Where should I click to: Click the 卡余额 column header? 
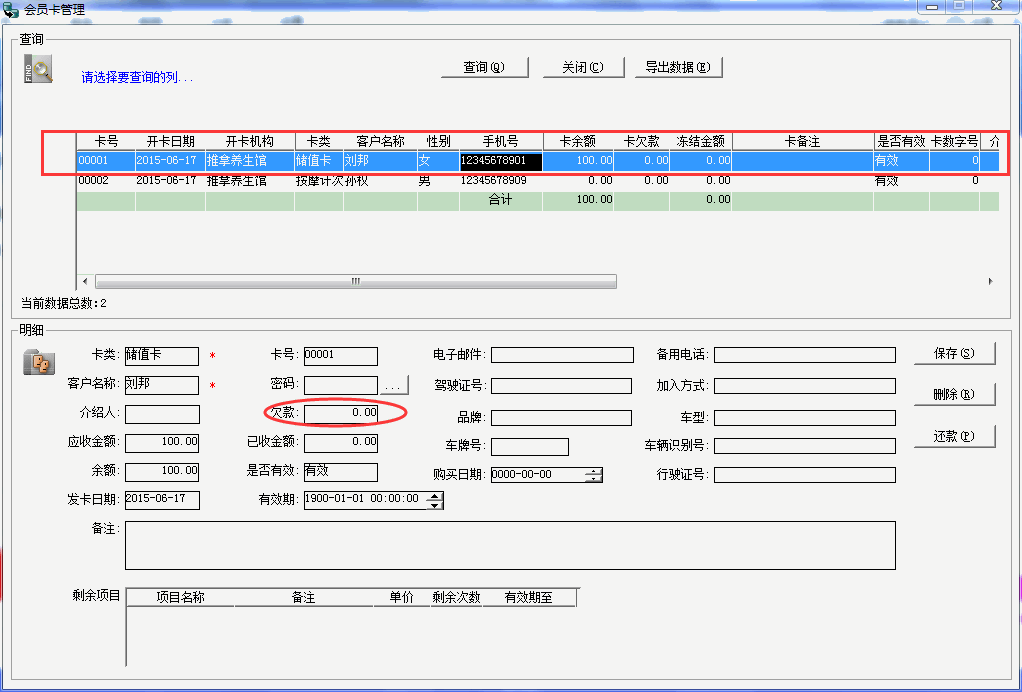(578, 141)
